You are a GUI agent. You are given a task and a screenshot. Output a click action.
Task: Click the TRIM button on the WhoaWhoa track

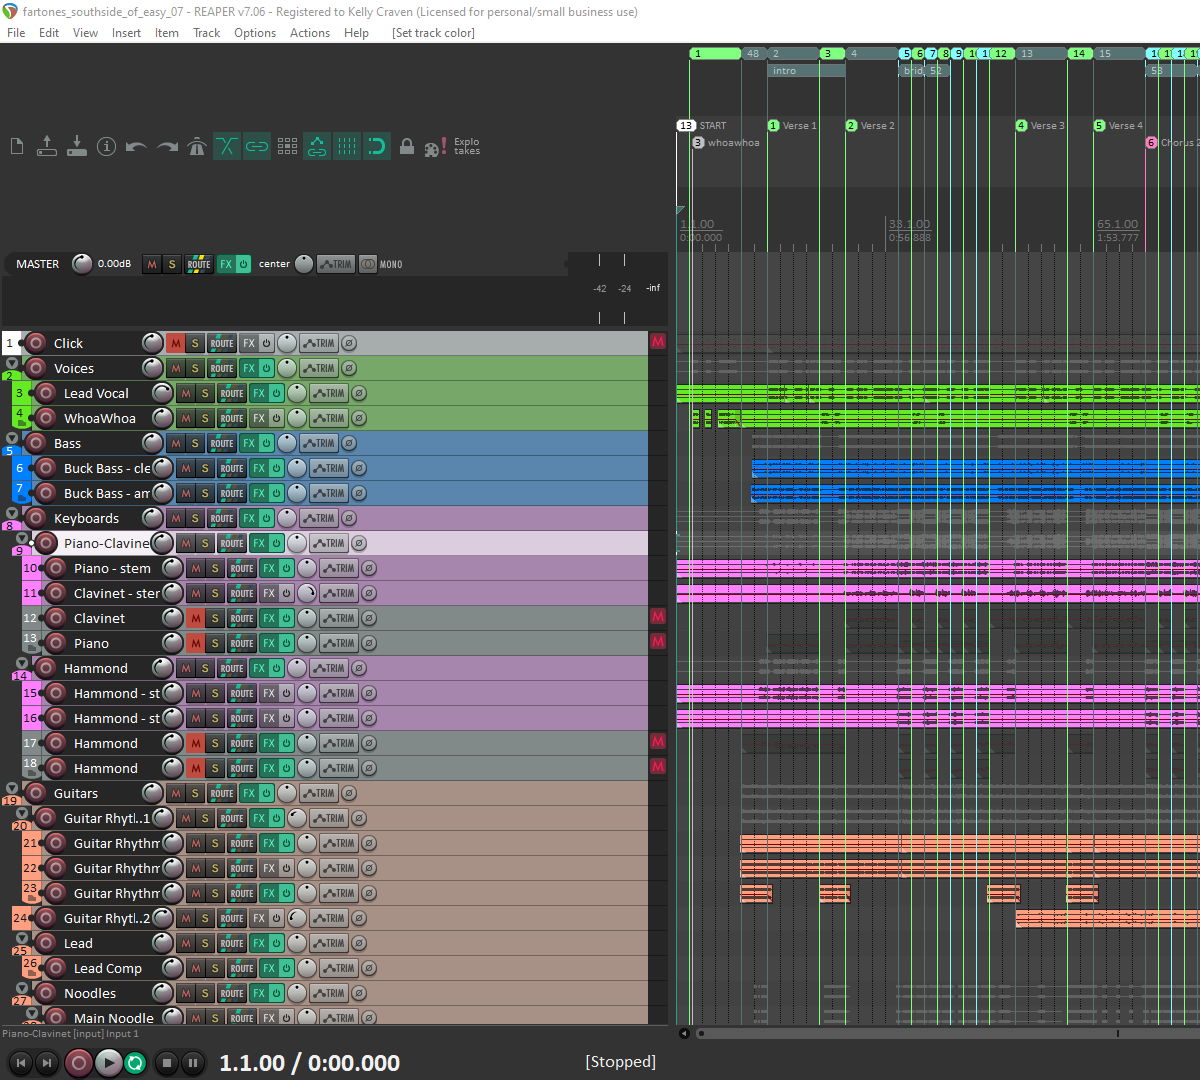[328, 418]
